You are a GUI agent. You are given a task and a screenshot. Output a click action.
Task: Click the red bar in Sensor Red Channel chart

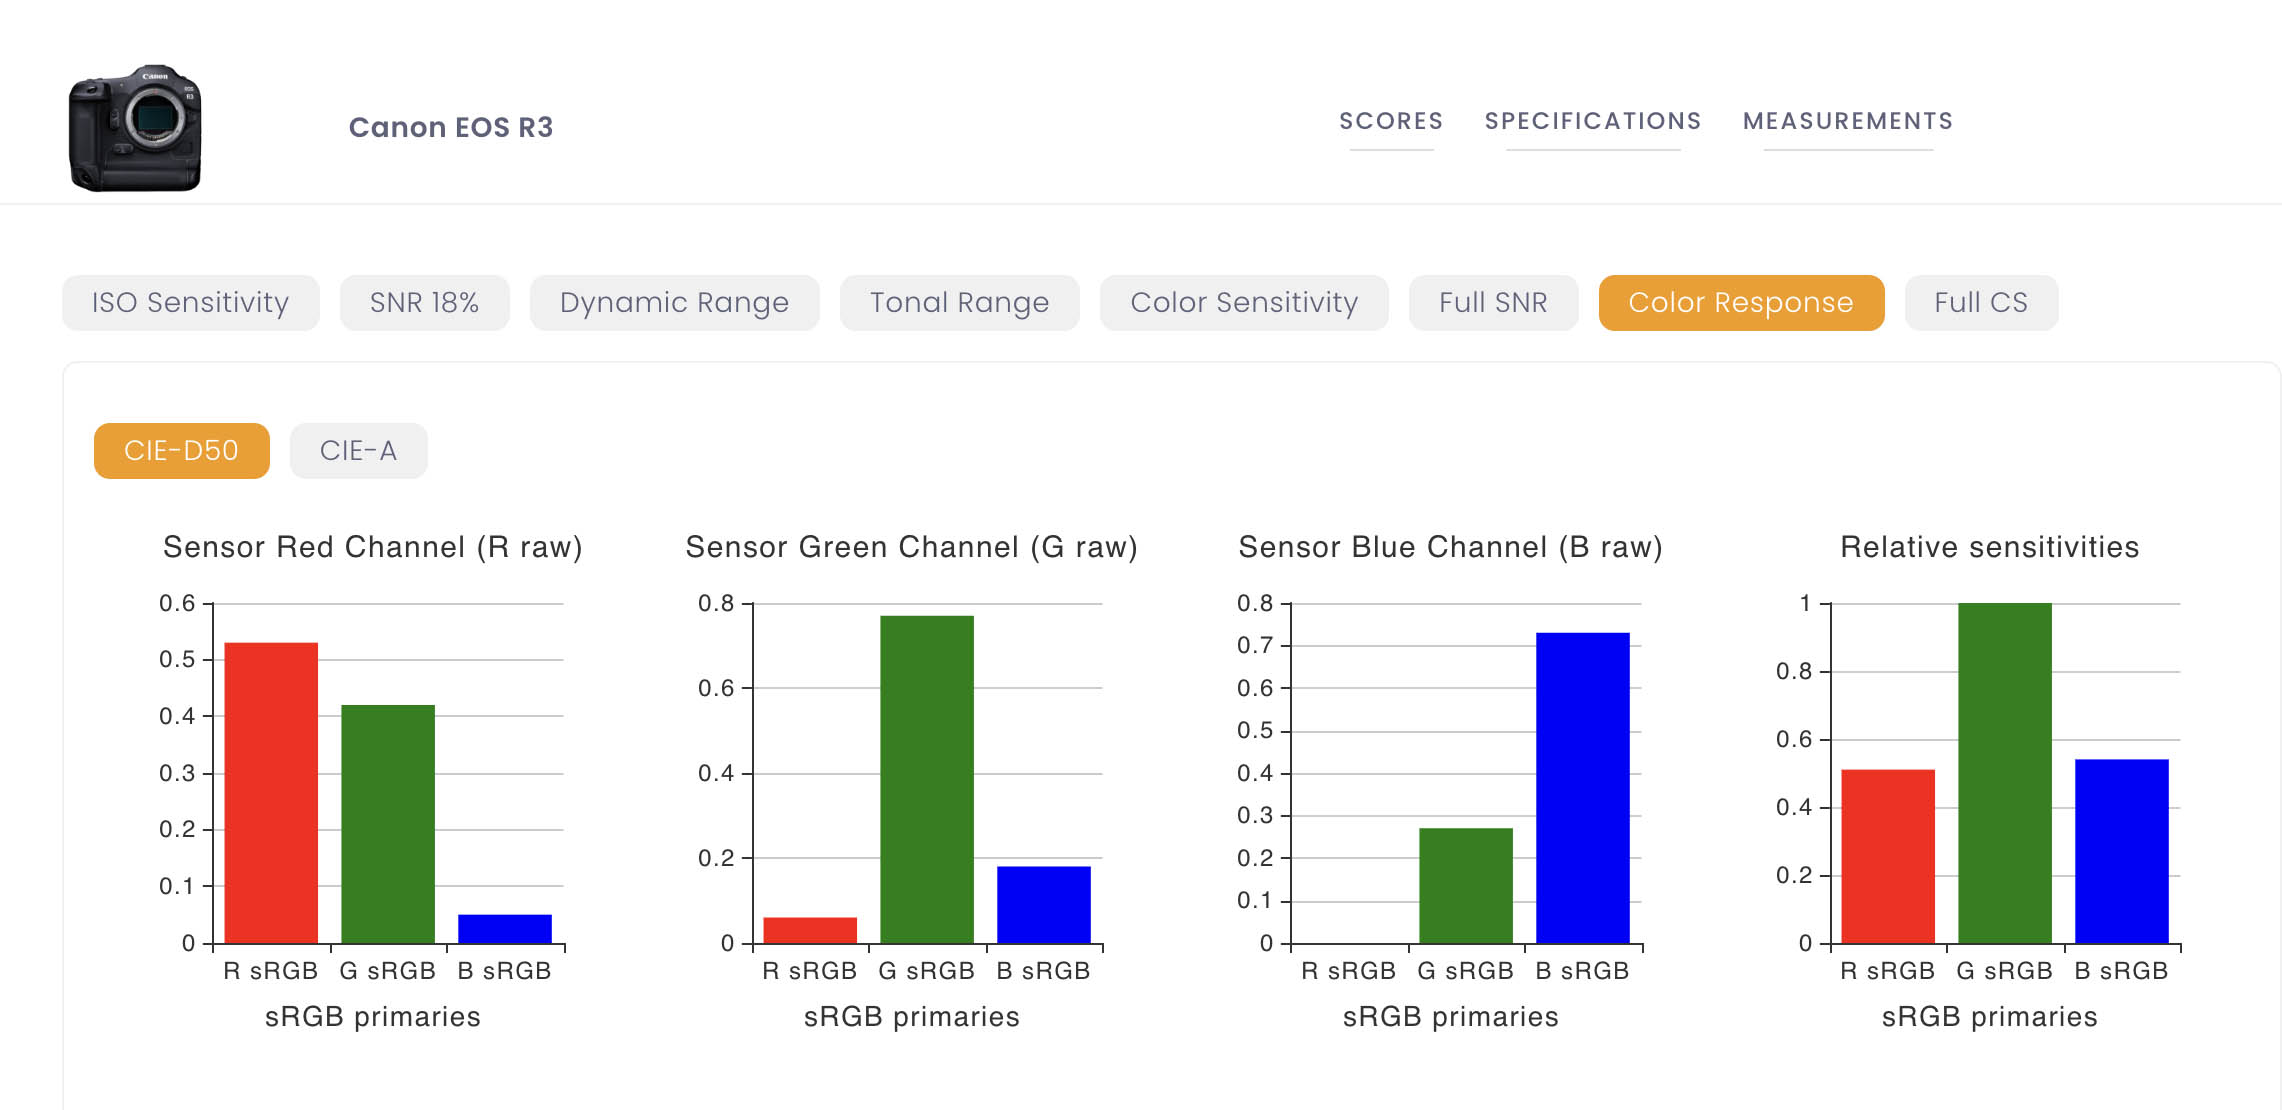(271, 793)
